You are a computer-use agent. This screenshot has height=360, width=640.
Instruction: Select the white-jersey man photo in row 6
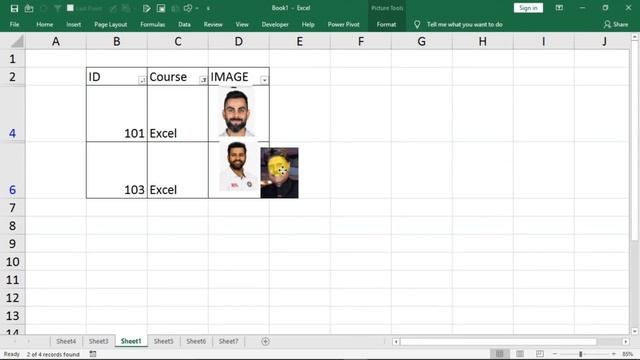pyautogui.click(x=238, y=167)
